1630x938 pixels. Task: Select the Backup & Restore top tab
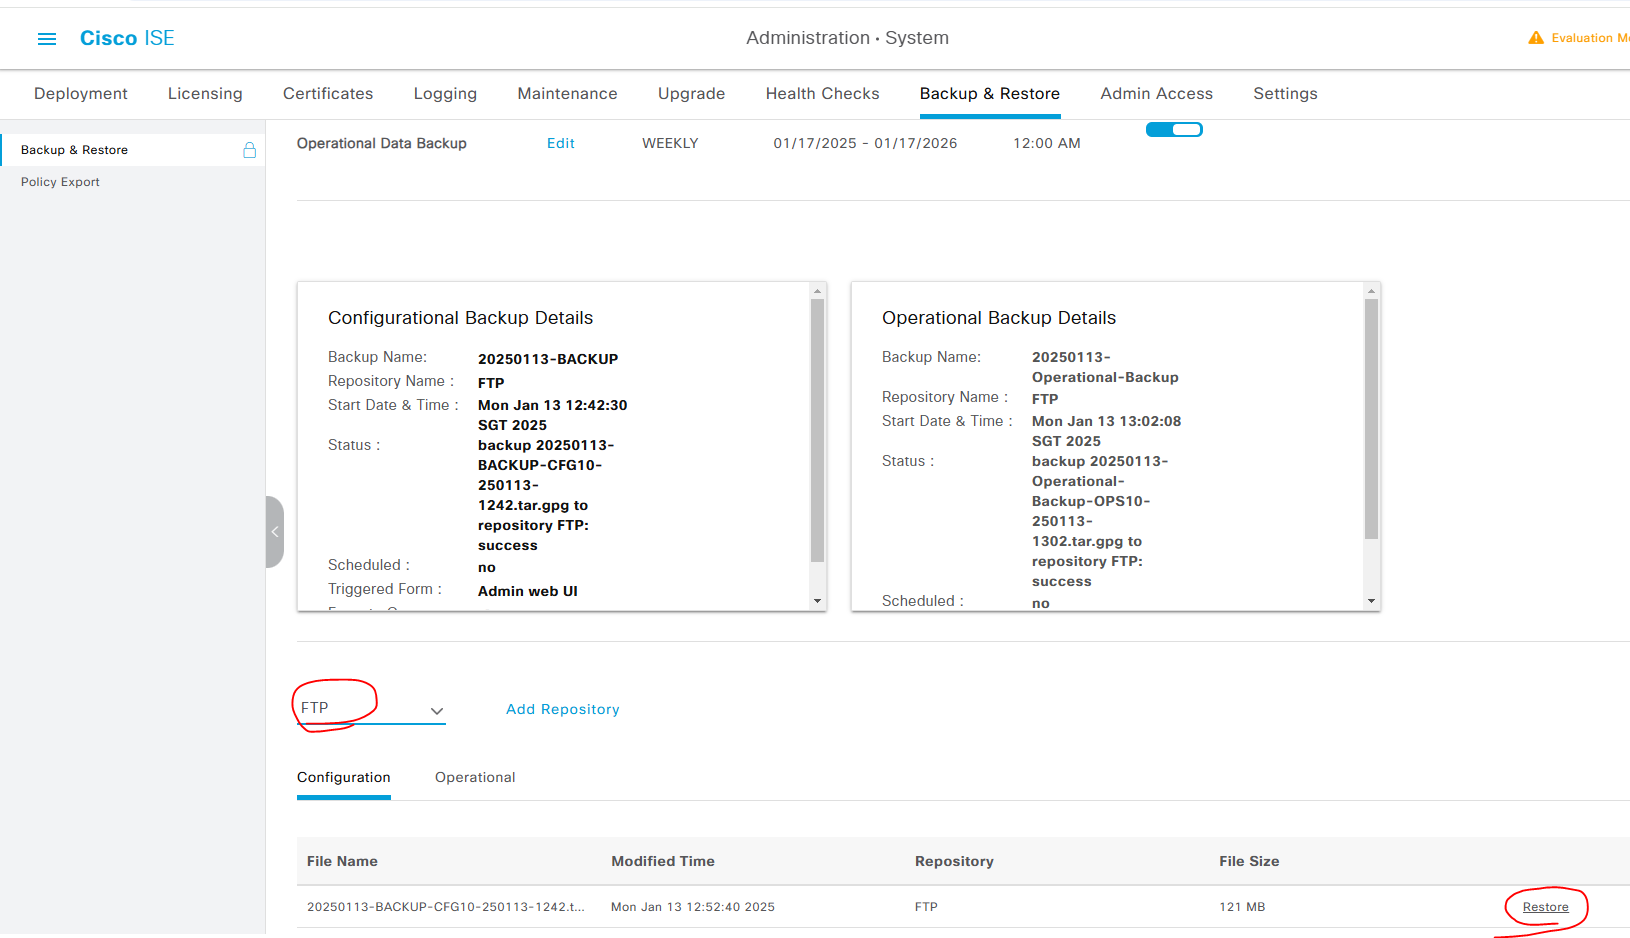(990, 93)
